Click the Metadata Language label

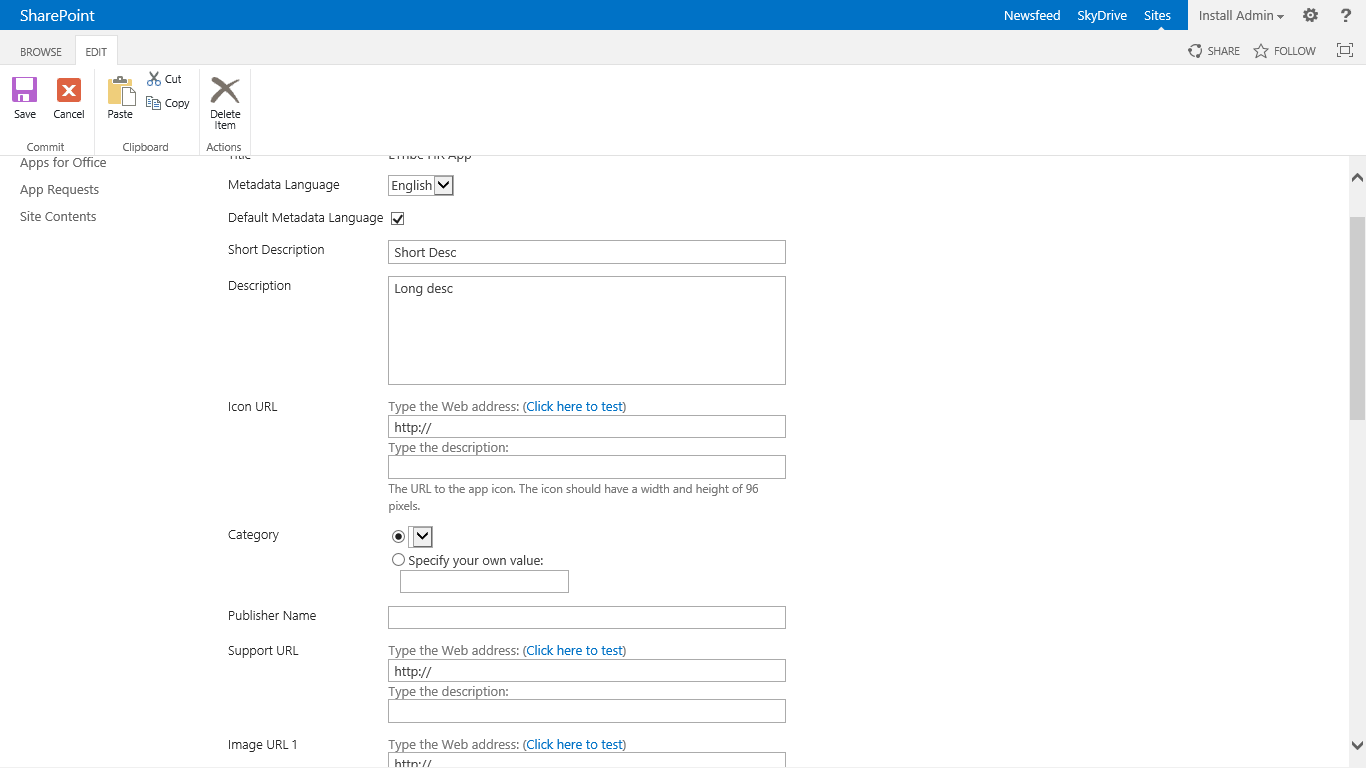pos(284,185)
